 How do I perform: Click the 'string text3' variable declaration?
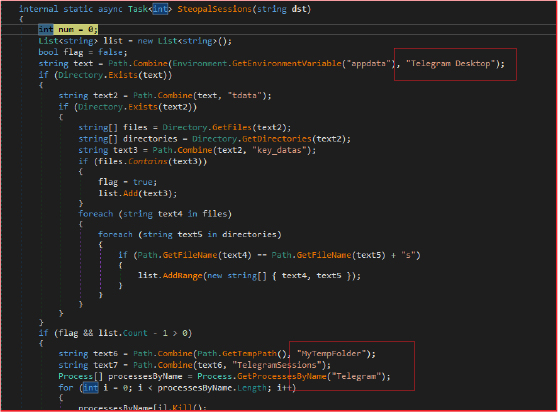click(108, 150)
